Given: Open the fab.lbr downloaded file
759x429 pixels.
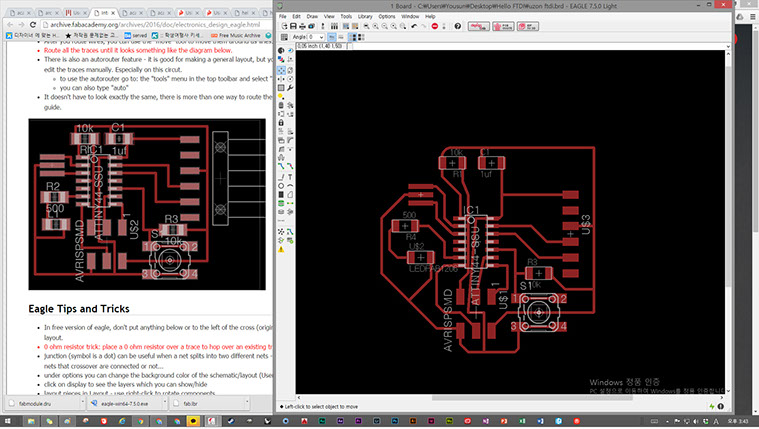Looking at the screenshot, I should [207, 403].
